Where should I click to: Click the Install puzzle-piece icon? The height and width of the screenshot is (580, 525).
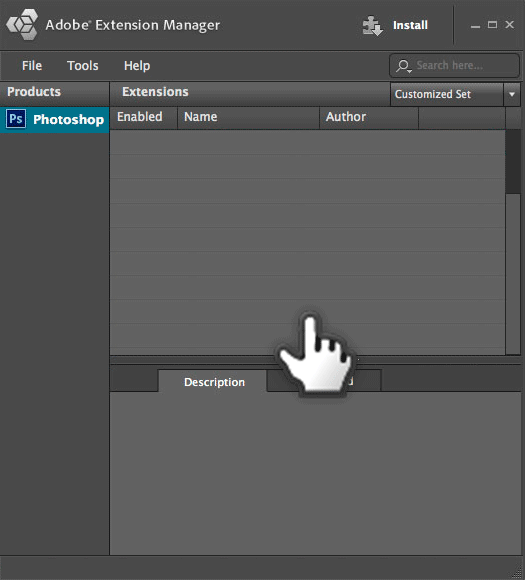point(372,26)
